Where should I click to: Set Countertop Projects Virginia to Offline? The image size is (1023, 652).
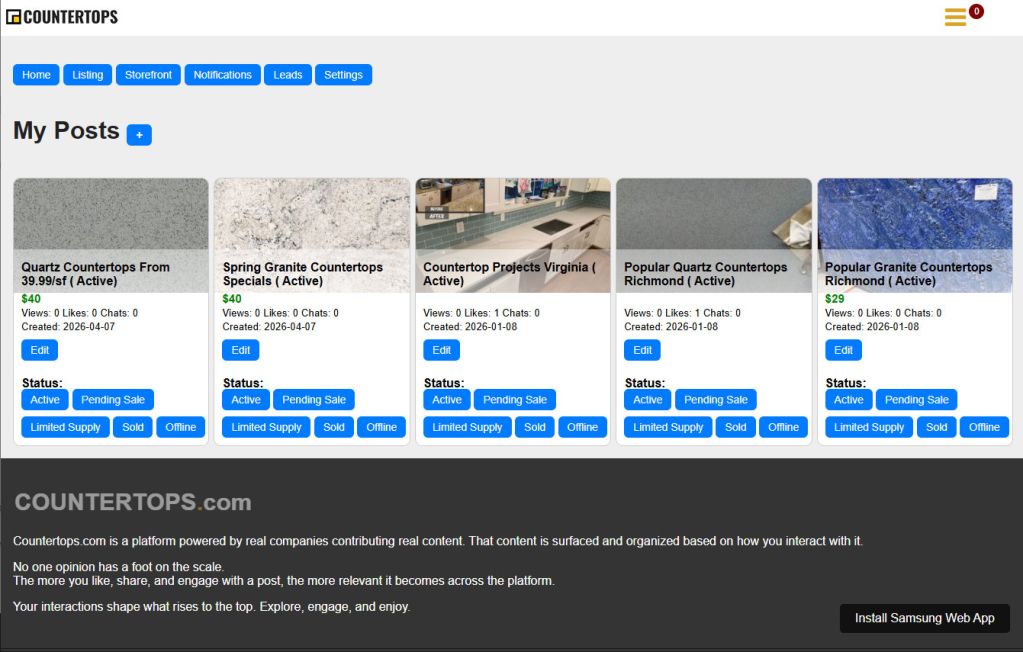(583, 427)
